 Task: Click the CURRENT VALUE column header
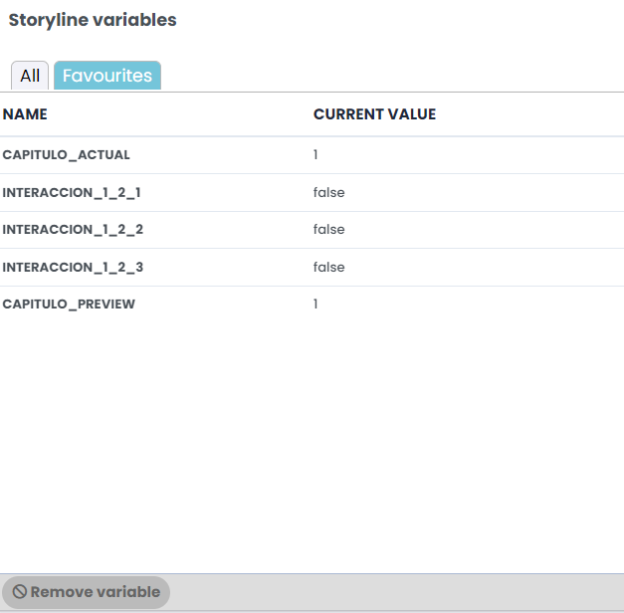tap(374, 114)
